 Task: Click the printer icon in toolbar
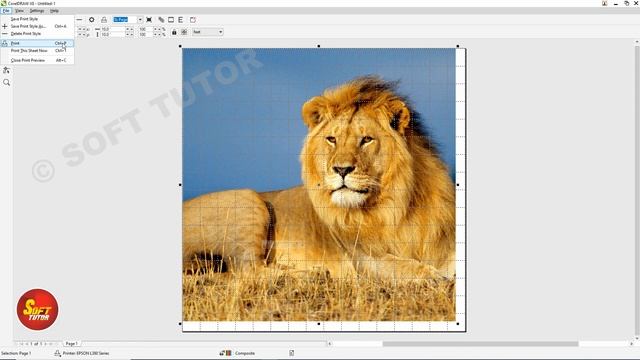pyautogui.click(x=104, y=20)
